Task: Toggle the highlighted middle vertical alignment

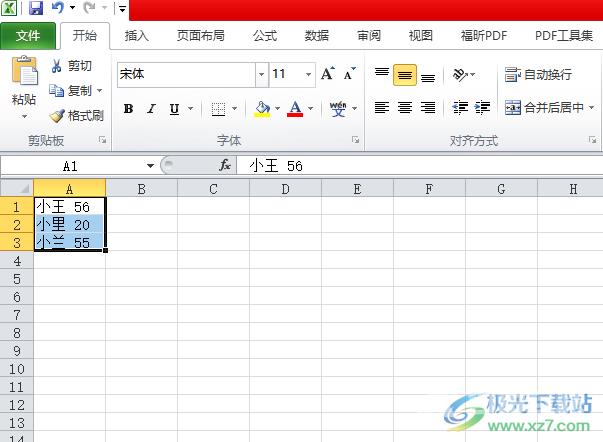Action: (x=405, y=75)
